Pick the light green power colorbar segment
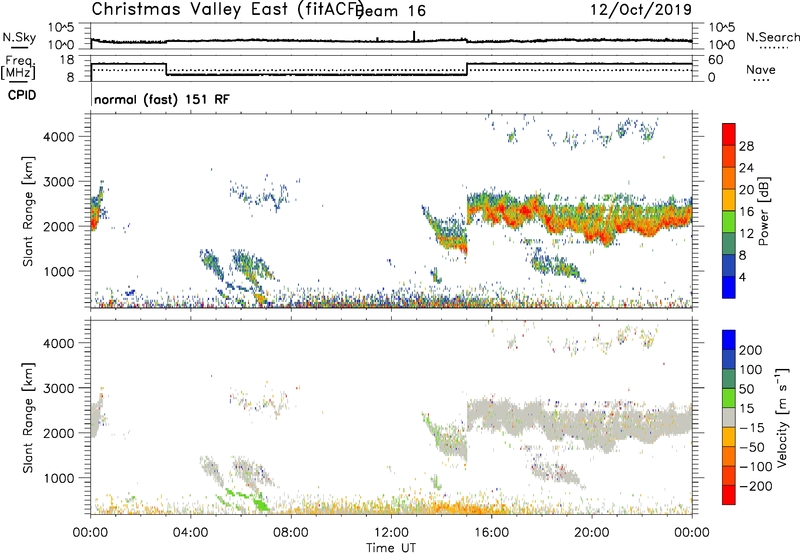 729,222
